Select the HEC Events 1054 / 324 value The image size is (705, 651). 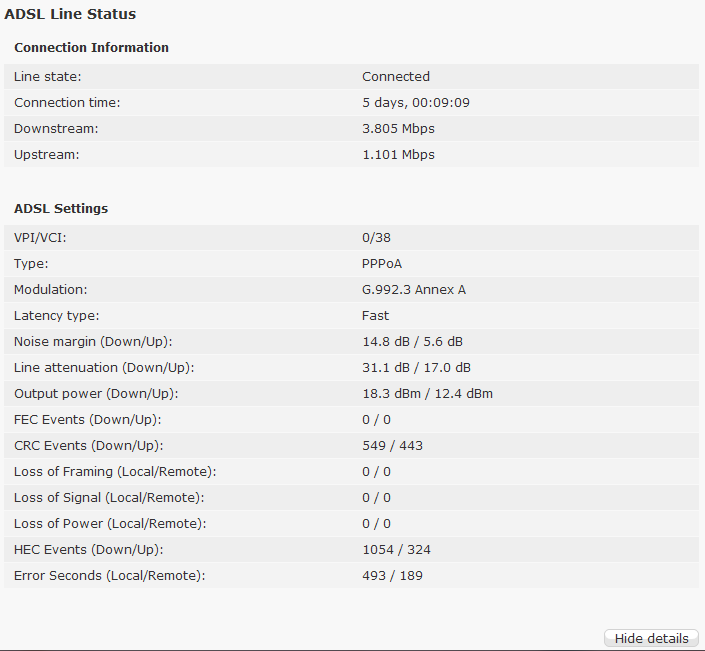396,549
